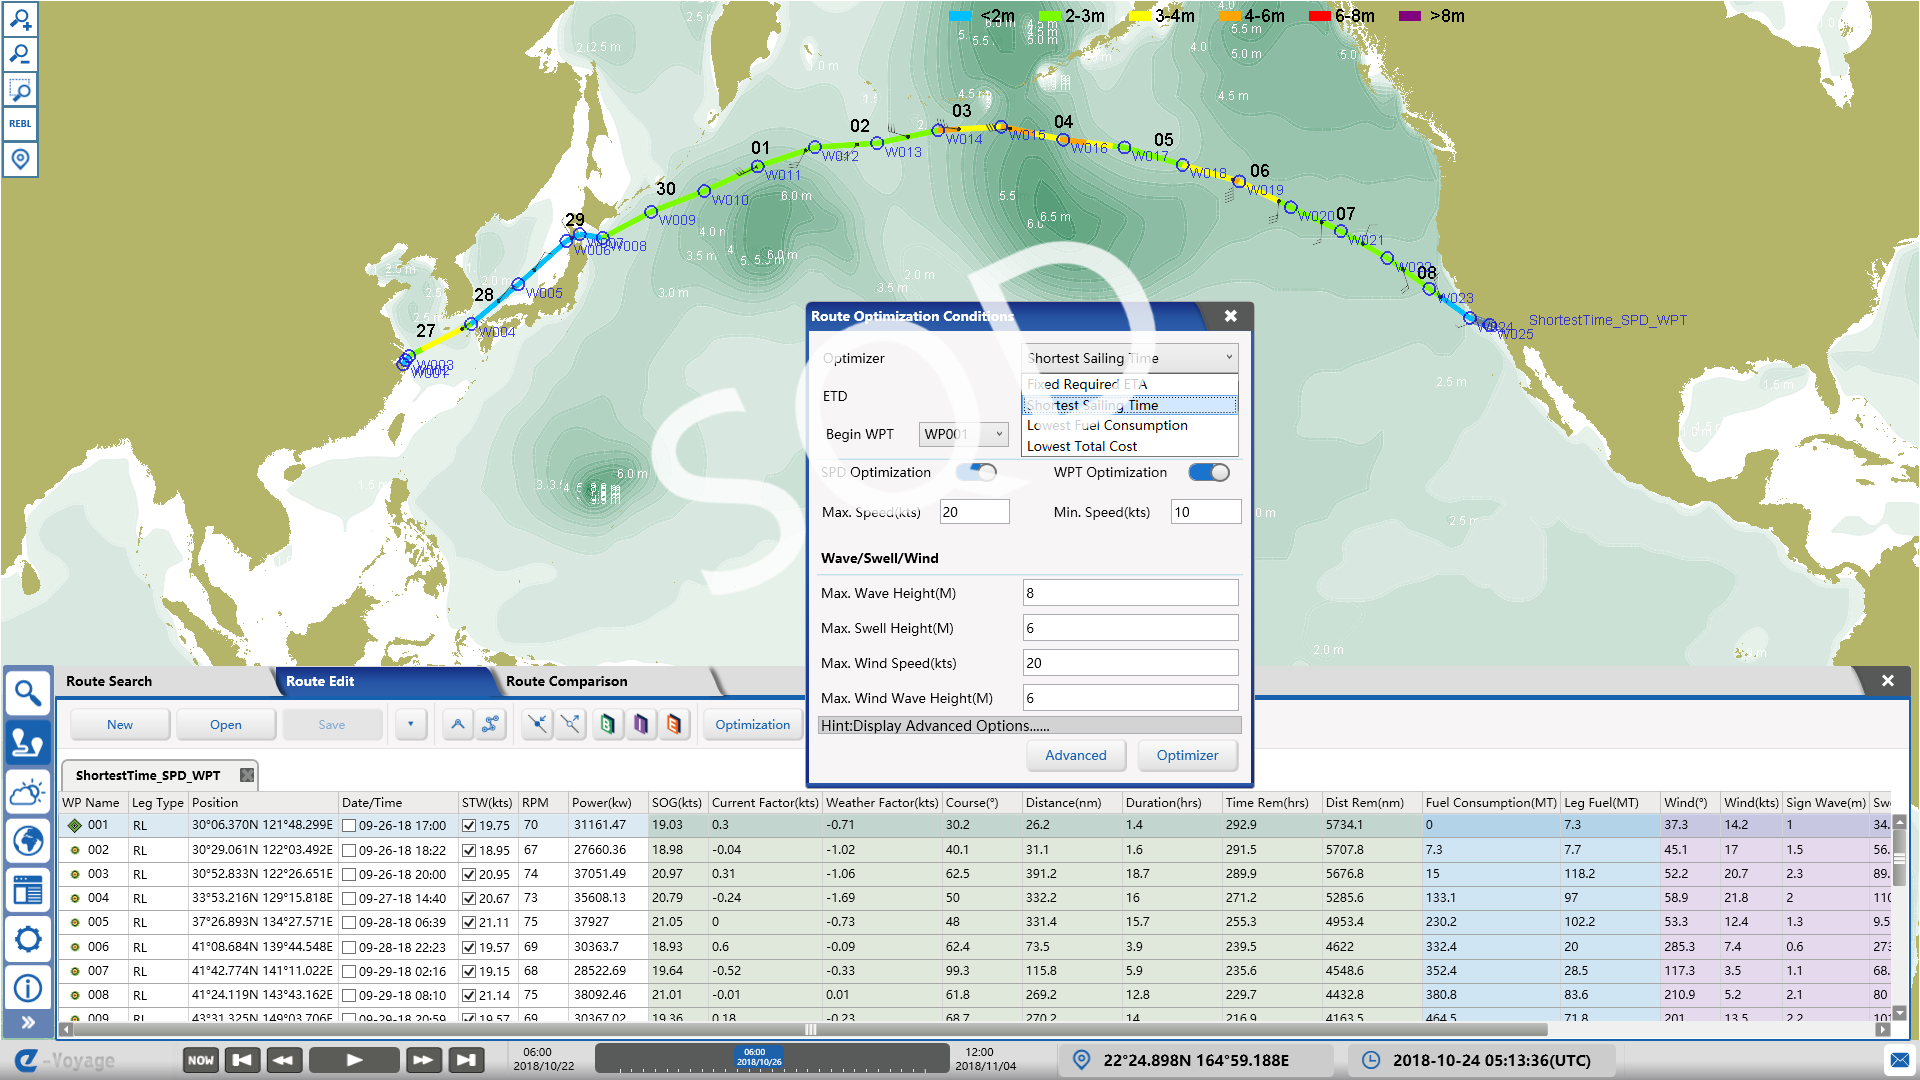Click the map location pin tool
This screenshot has height=1080, width=1920.
coord(20,159)
